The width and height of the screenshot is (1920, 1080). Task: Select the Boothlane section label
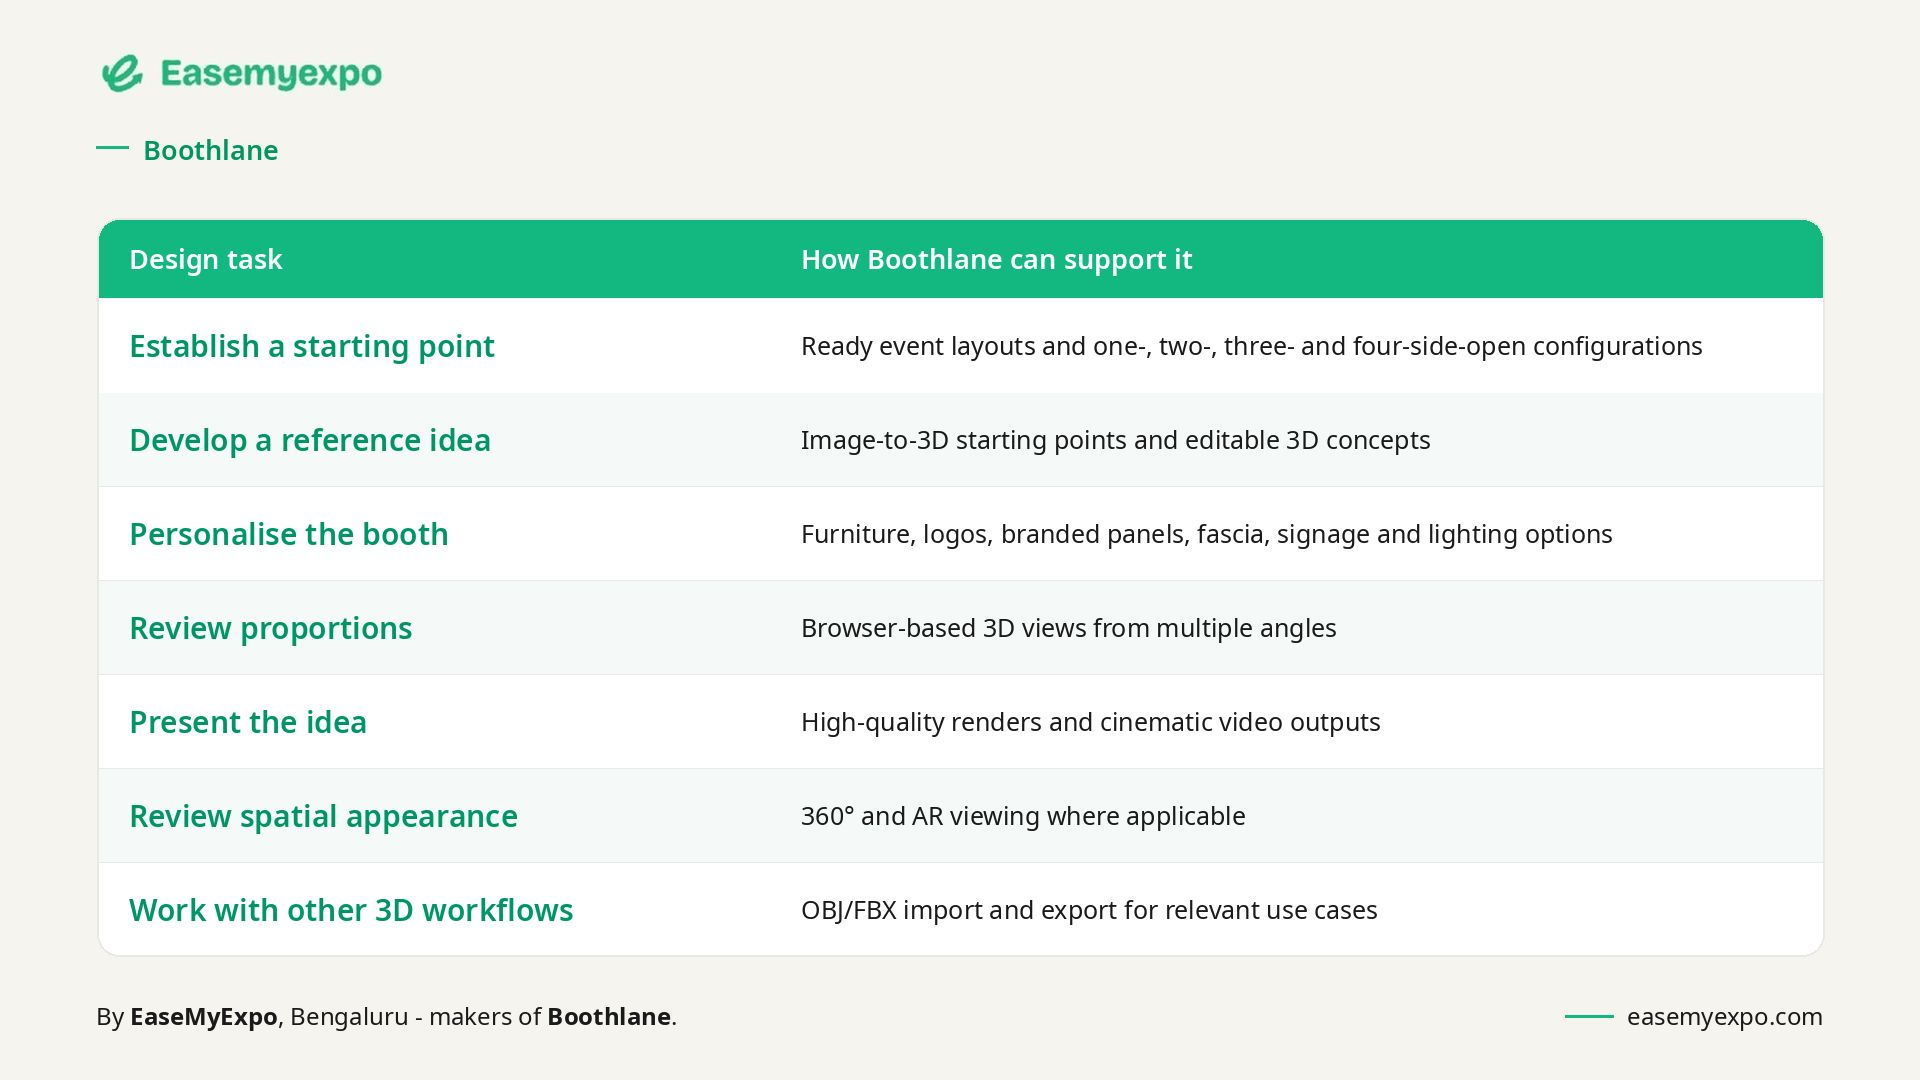(211, 150)
